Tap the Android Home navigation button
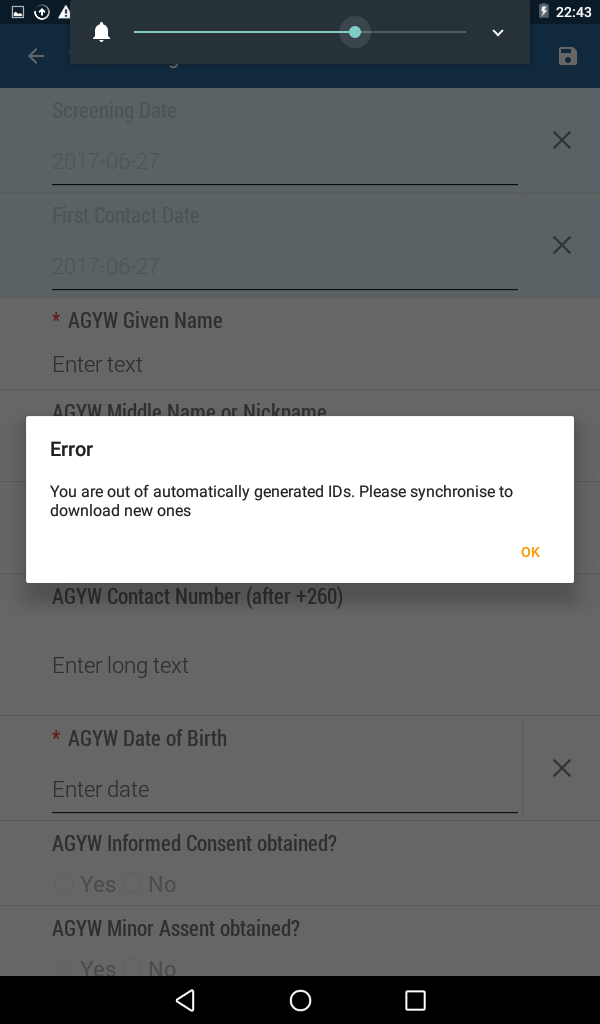 click(x=300, y=1000)
